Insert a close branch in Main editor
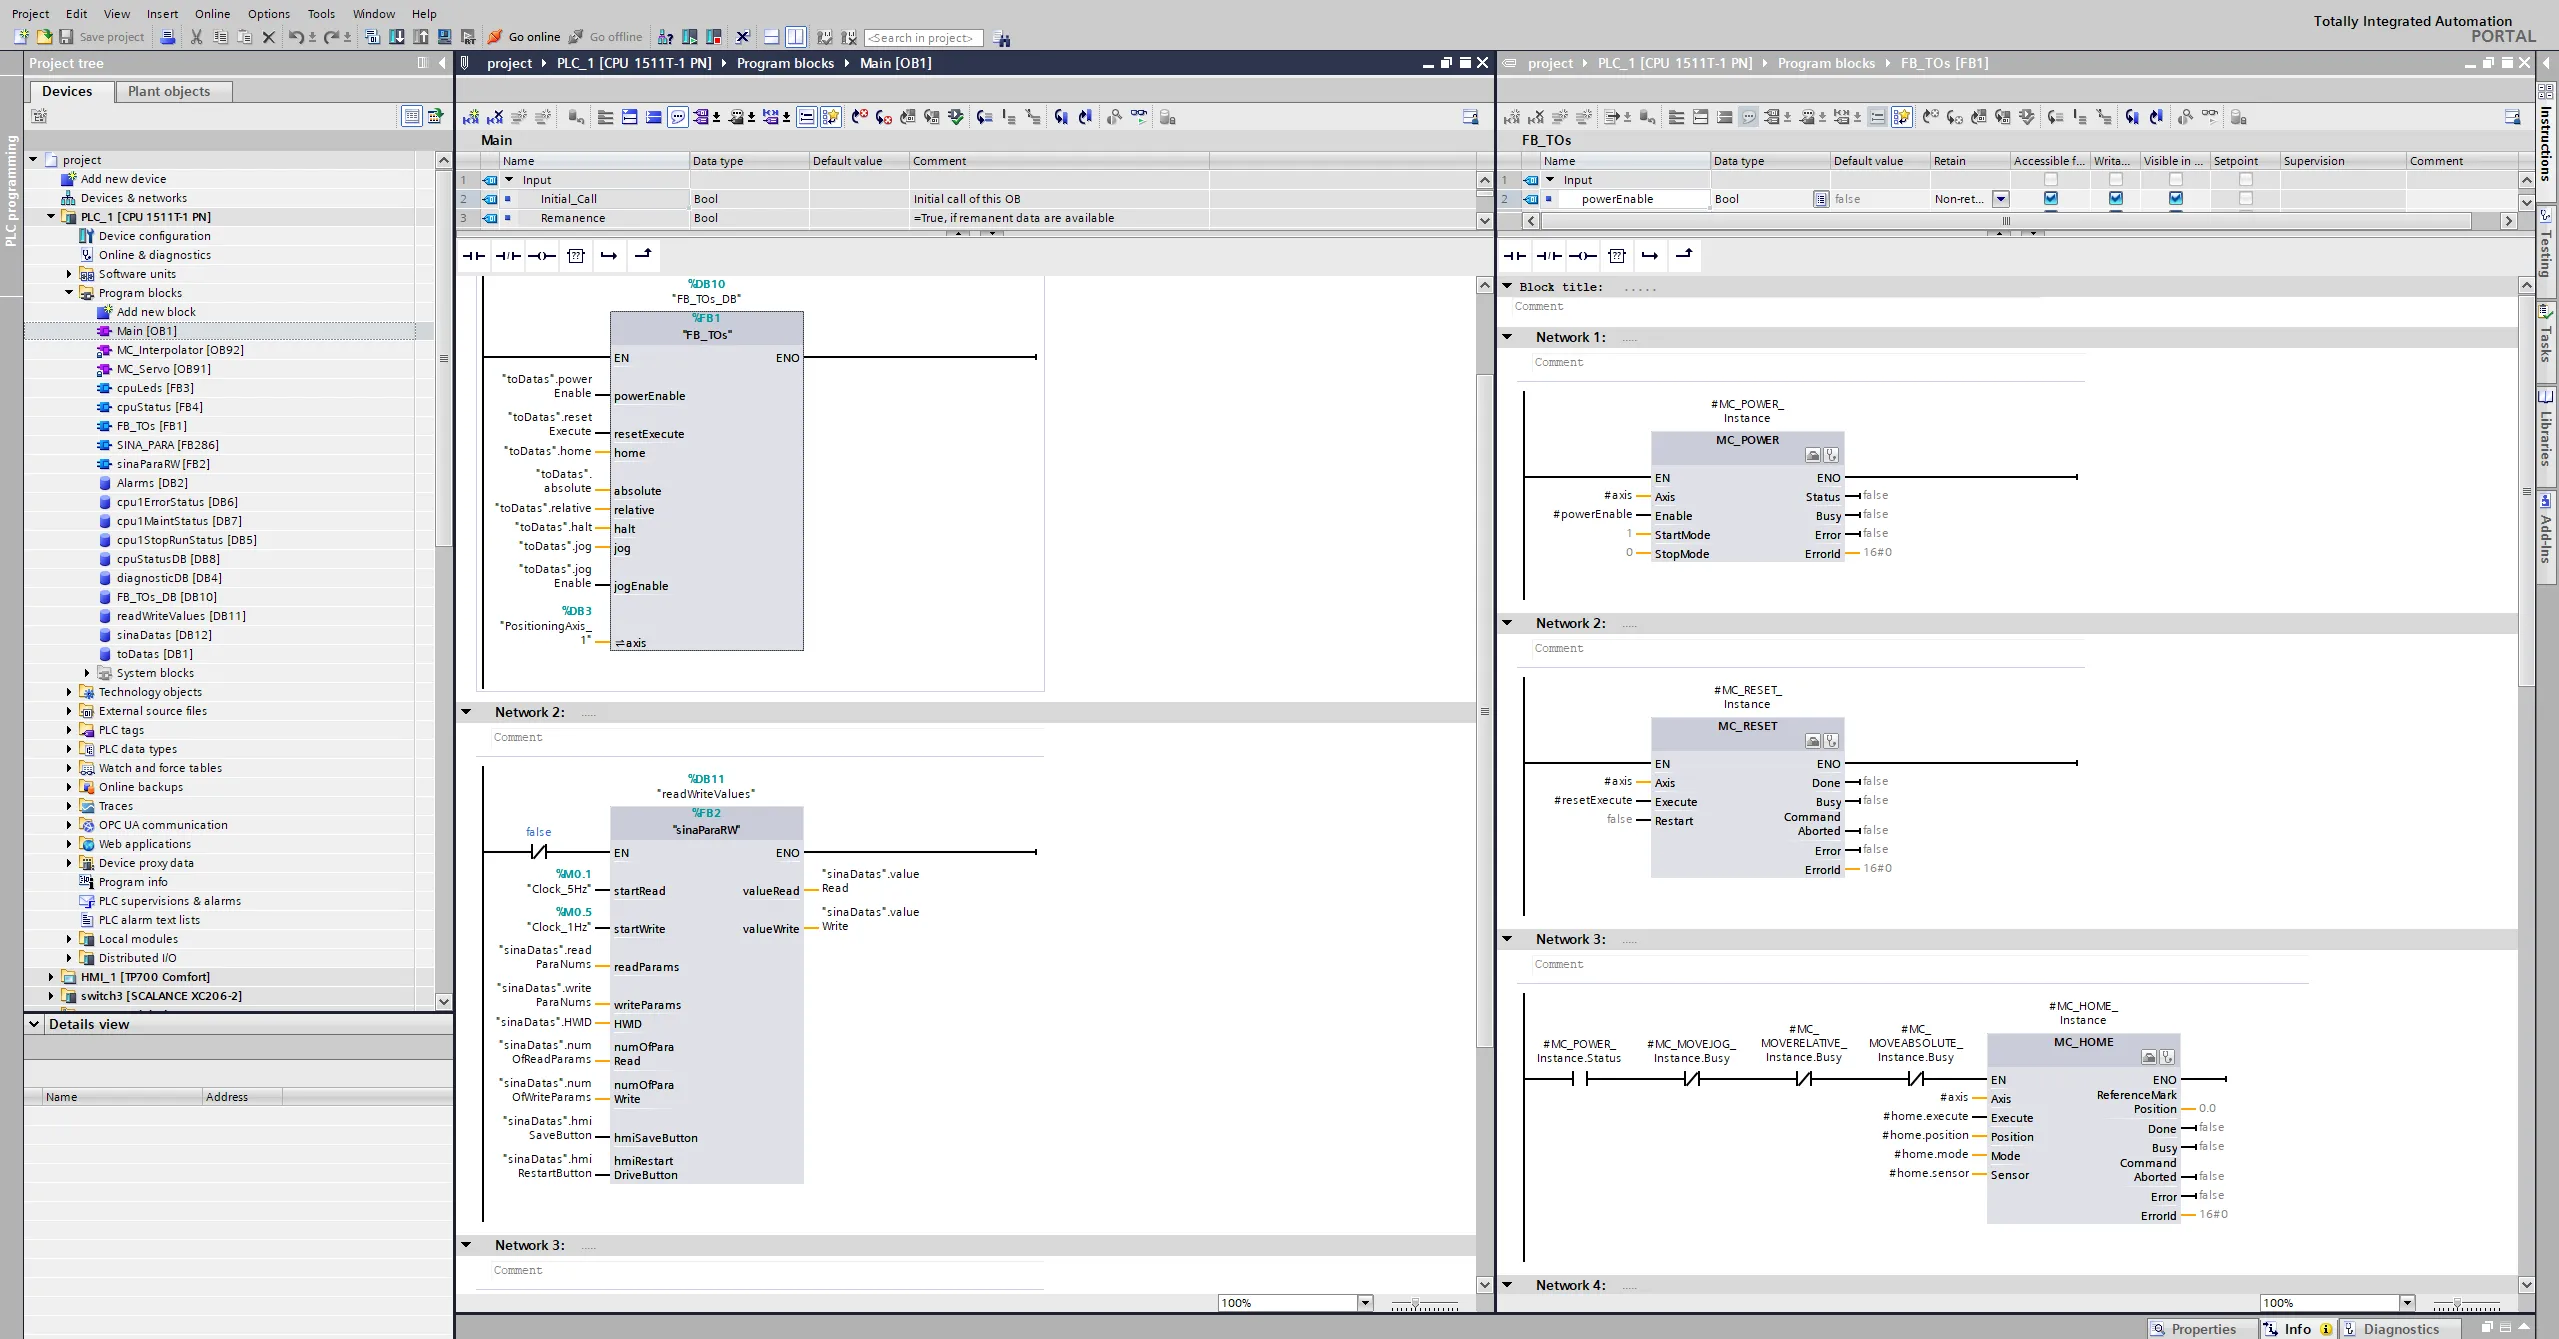Image resolution: width=2559 pixels, height=1339 pixels. pos(643,256)
